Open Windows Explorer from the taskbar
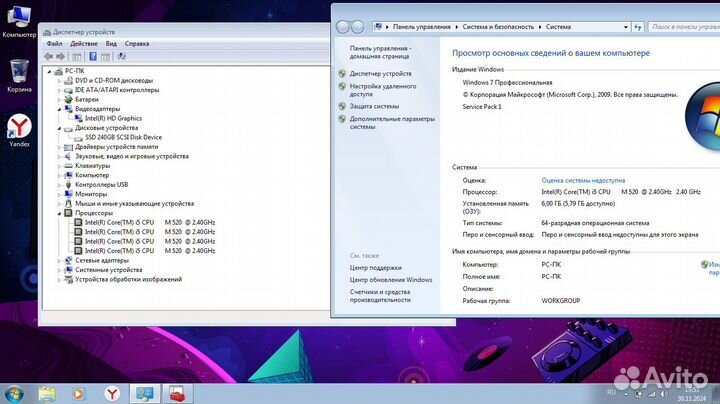The width and height of the screenshot is (720, 404). 47,394
